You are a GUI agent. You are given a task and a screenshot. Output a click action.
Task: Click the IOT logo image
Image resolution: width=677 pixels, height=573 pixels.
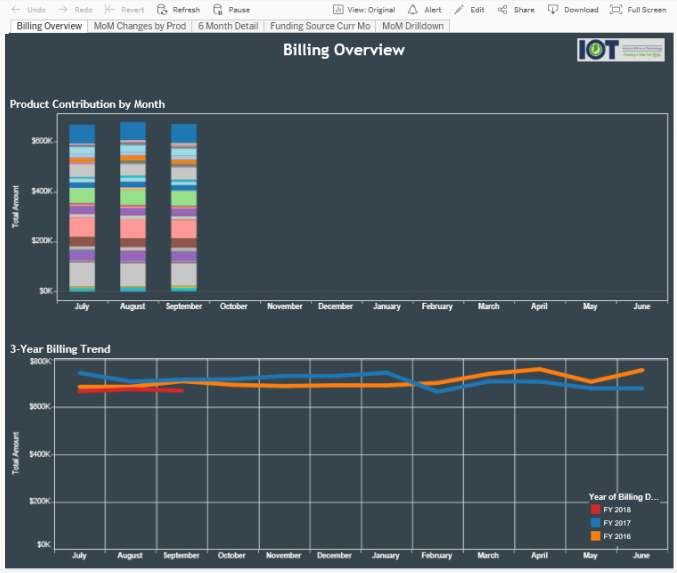[x=621, y=50]
